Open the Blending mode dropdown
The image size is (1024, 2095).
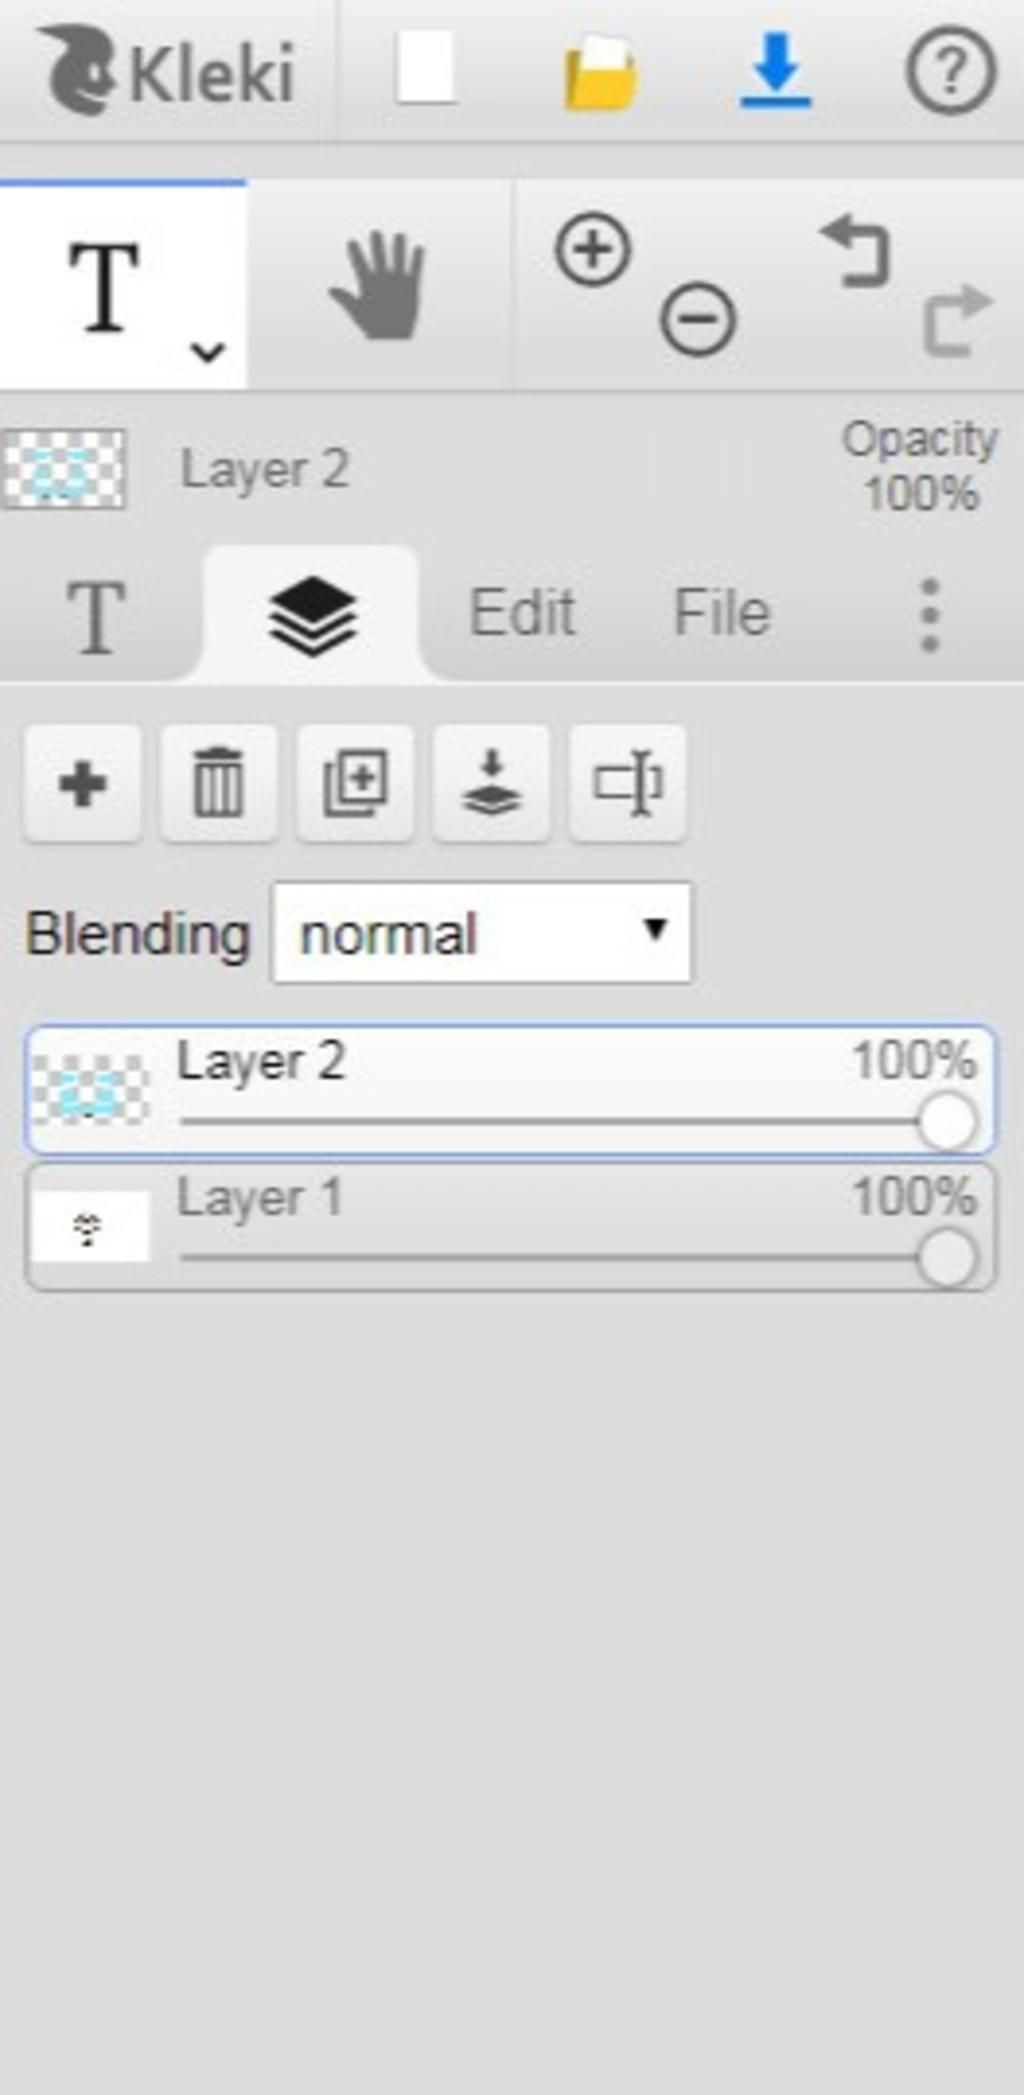[481, 932]
